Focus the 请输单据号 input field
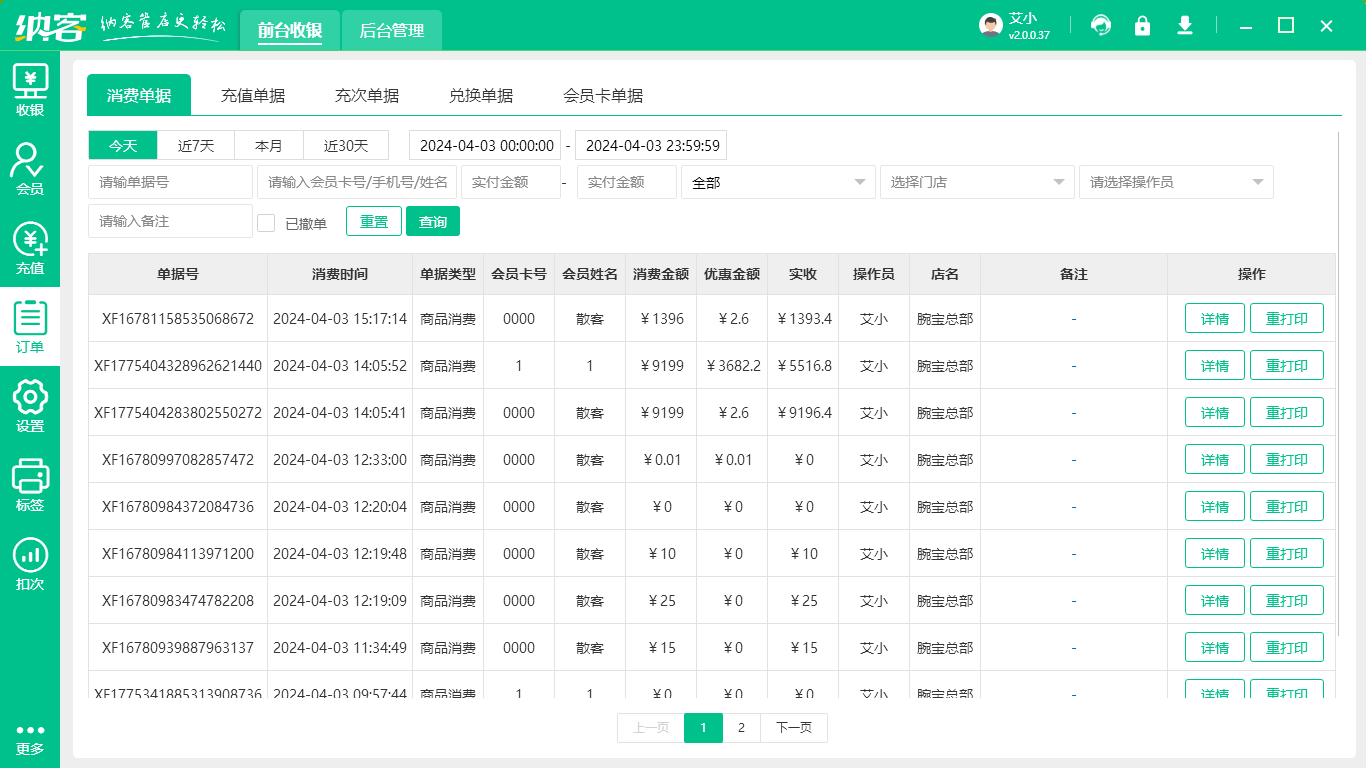 (170, 182)
